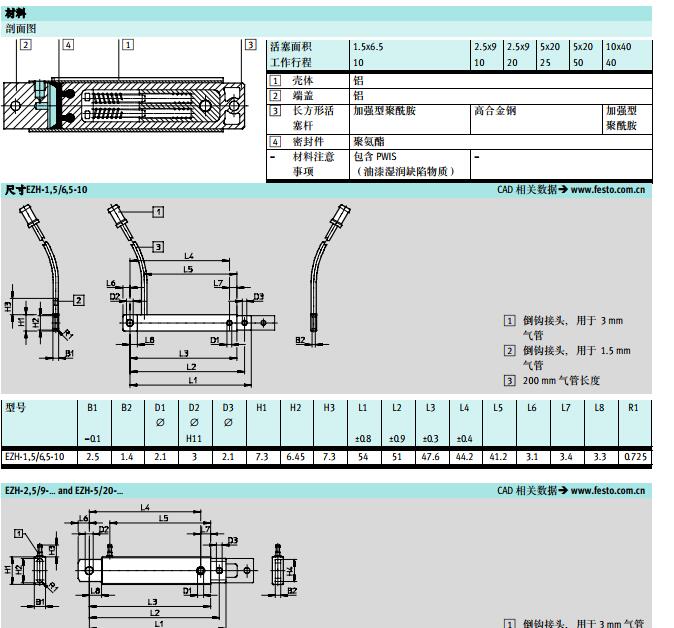Image resolution: width=674 pixels, height=628 pixels.
Task: Click legend marker 1 for 3 mm barbed fitting
Action: point(509,321)
